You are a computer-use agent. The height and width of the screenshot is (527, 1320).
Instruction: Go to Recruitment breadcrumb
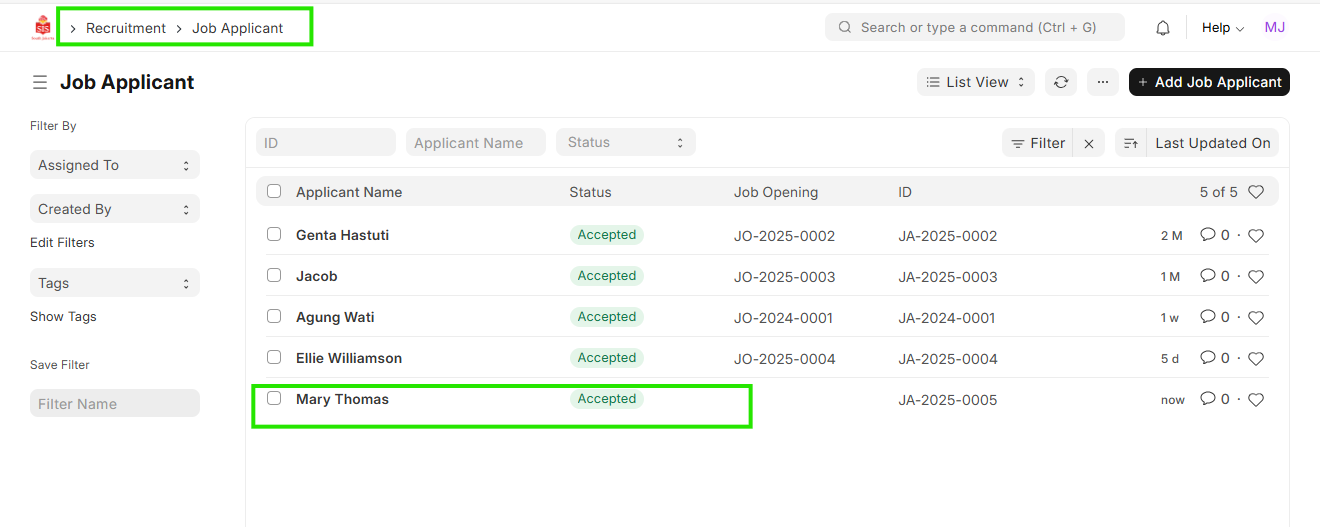point(126,28)
